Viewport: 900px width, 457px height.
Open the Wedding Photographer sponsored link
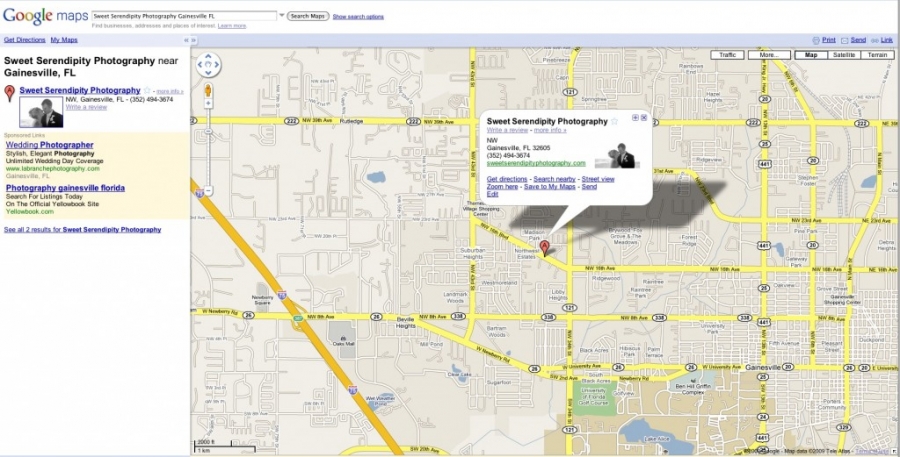[x=49, y=145]
